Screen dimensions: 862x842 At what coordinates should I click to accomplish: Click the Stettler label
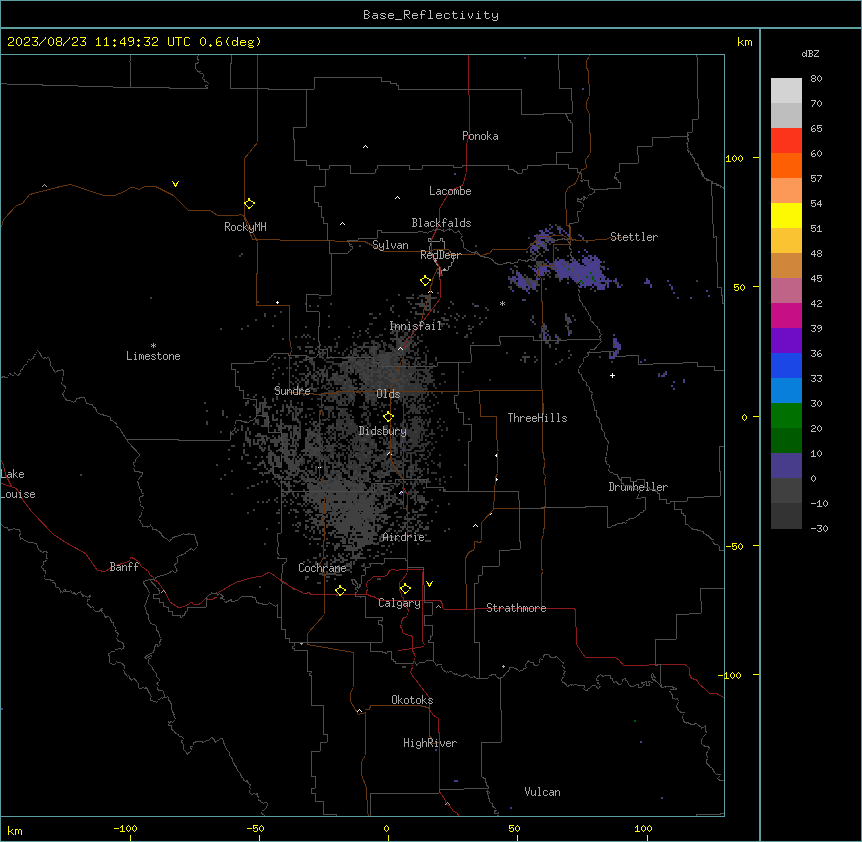point(634,237)
